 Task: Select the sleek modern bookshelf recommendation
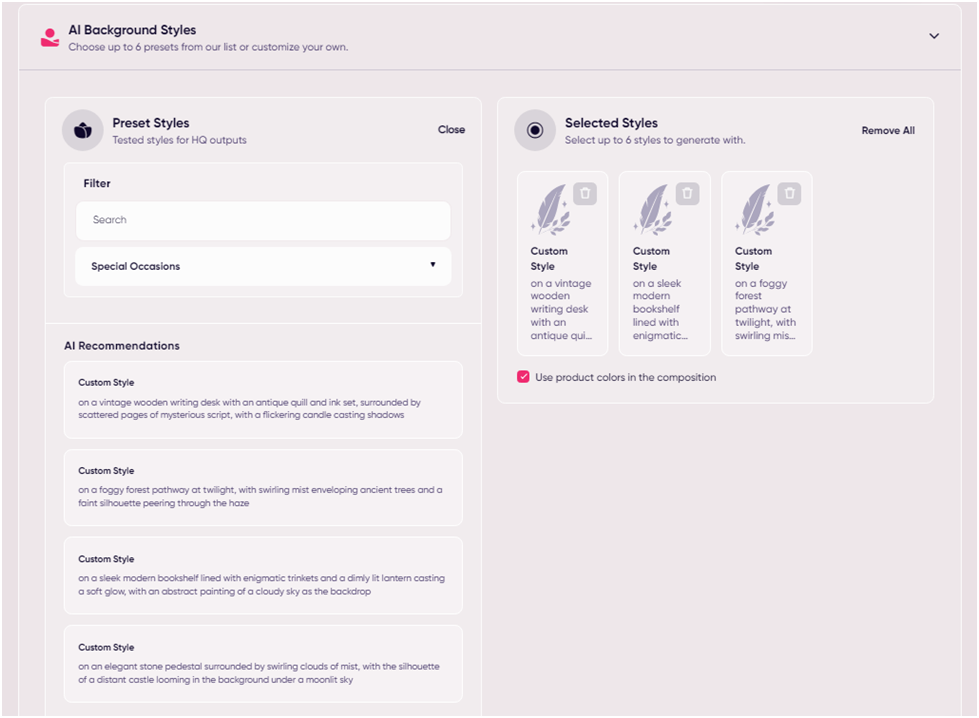tap(263, 575)
